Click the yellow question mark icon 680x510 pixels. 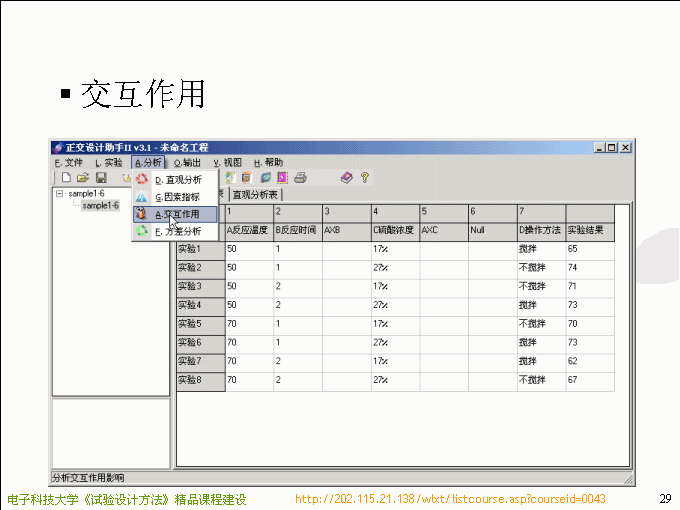[365, 178]
